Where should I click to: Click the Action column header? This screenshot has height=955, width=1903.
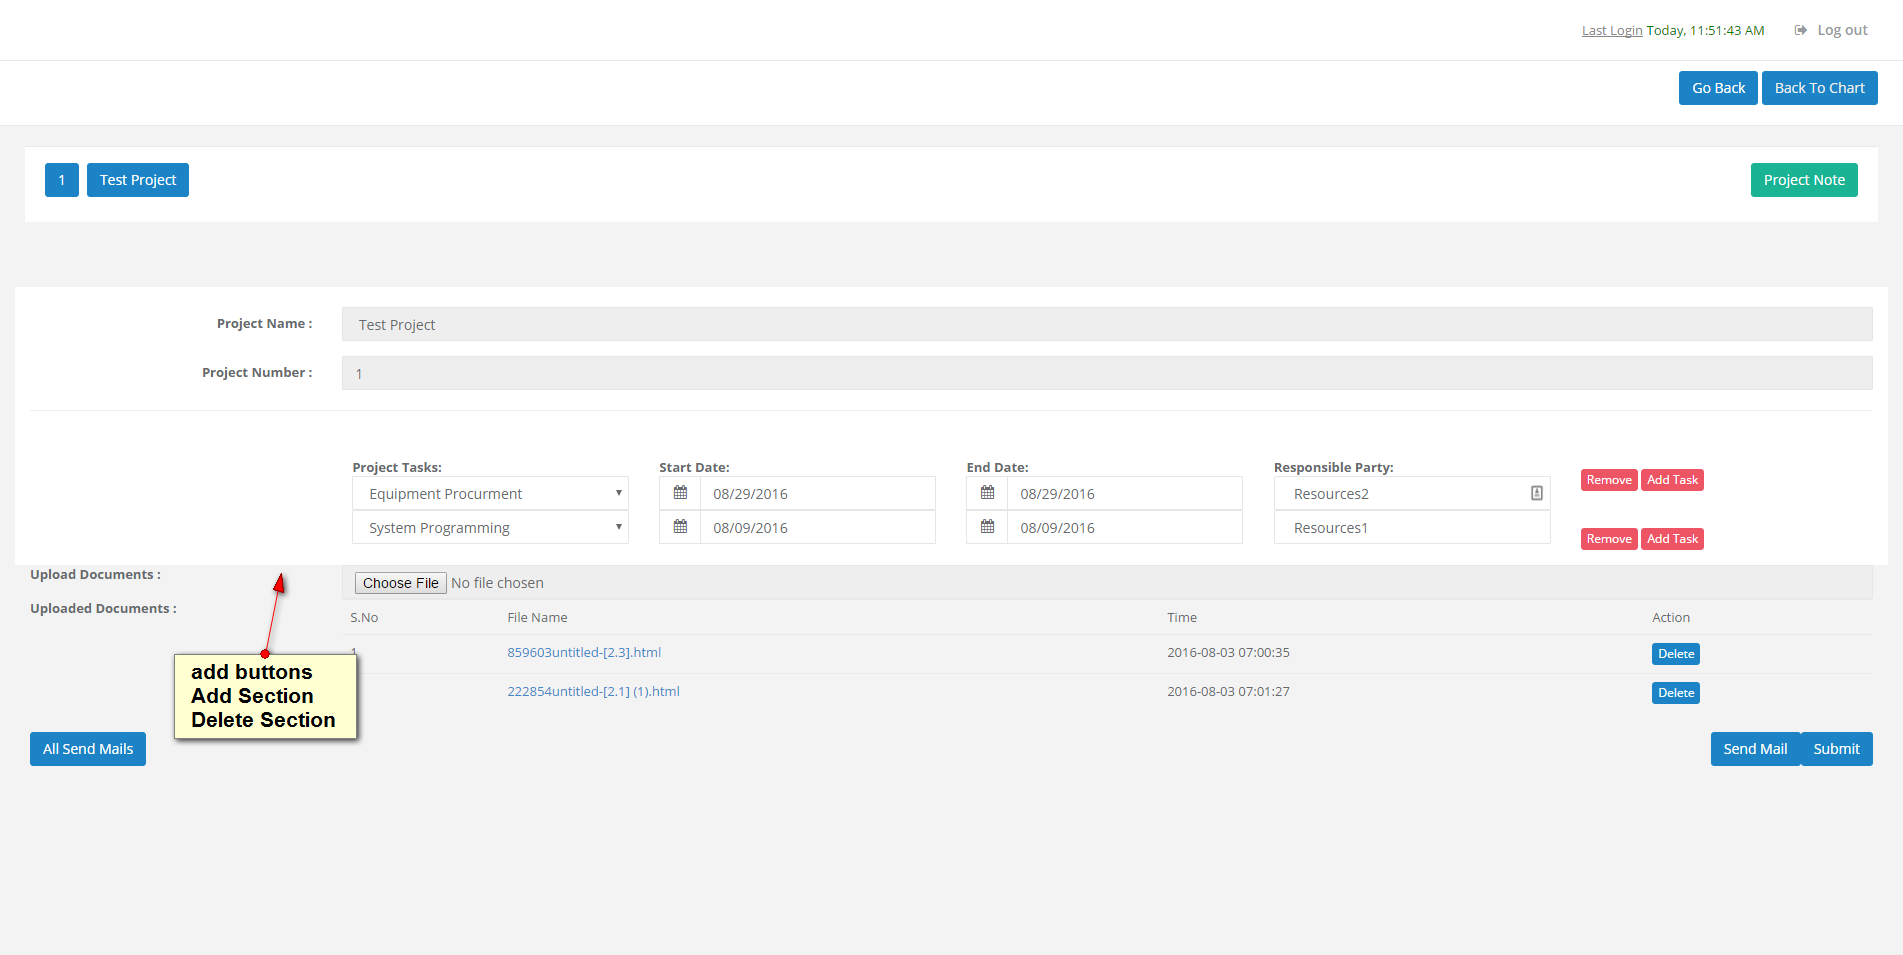click(x=1671, y=617)
